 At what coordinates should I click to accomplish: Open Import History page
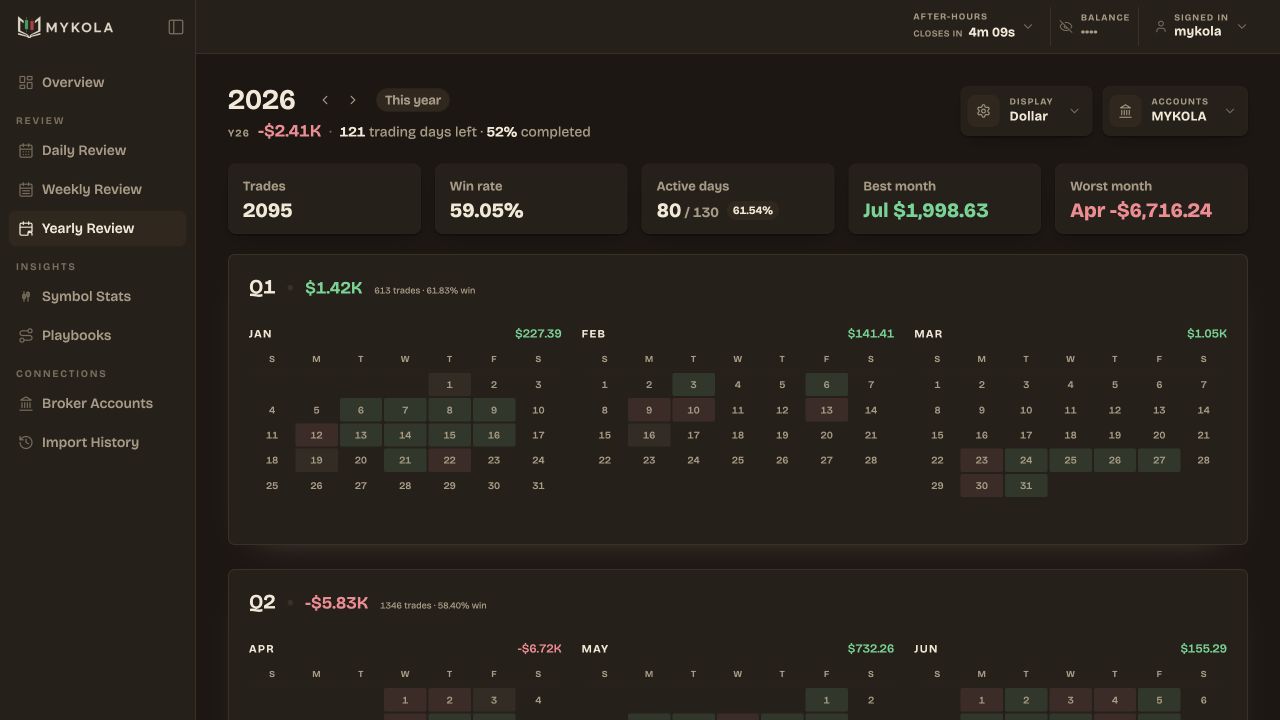[x=97, y=442]
